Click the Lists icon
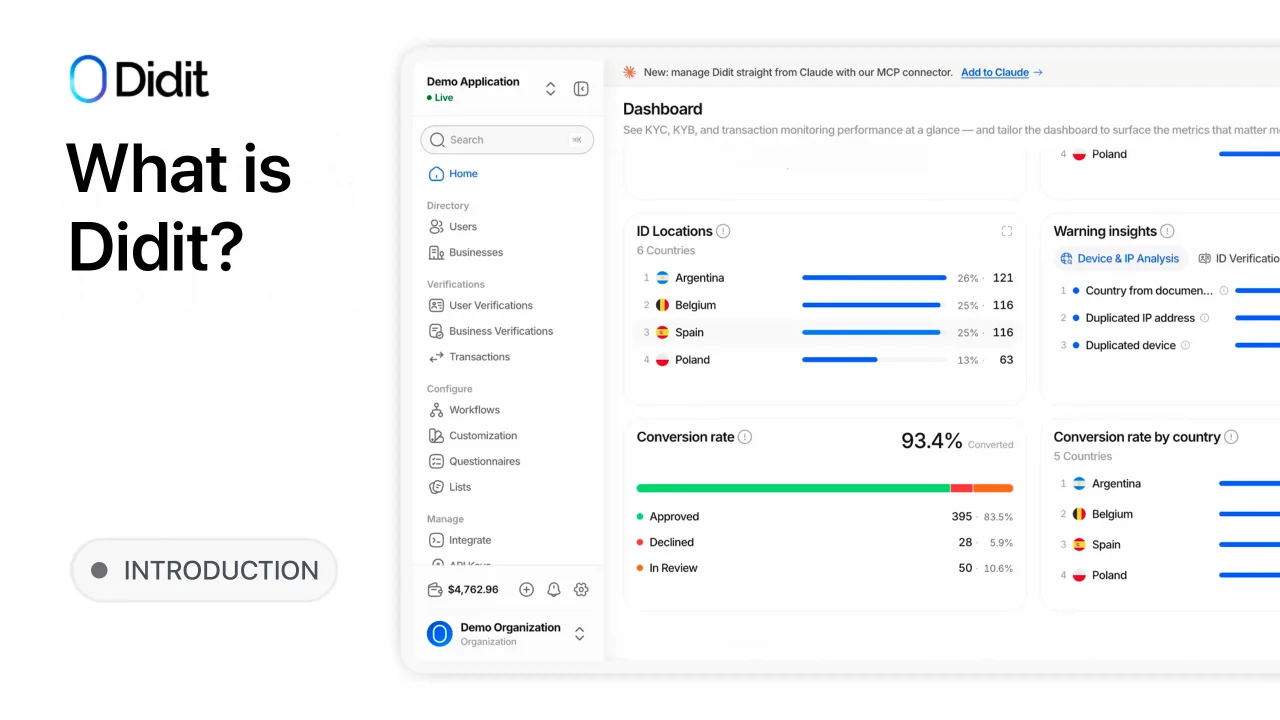 point(436,487)
